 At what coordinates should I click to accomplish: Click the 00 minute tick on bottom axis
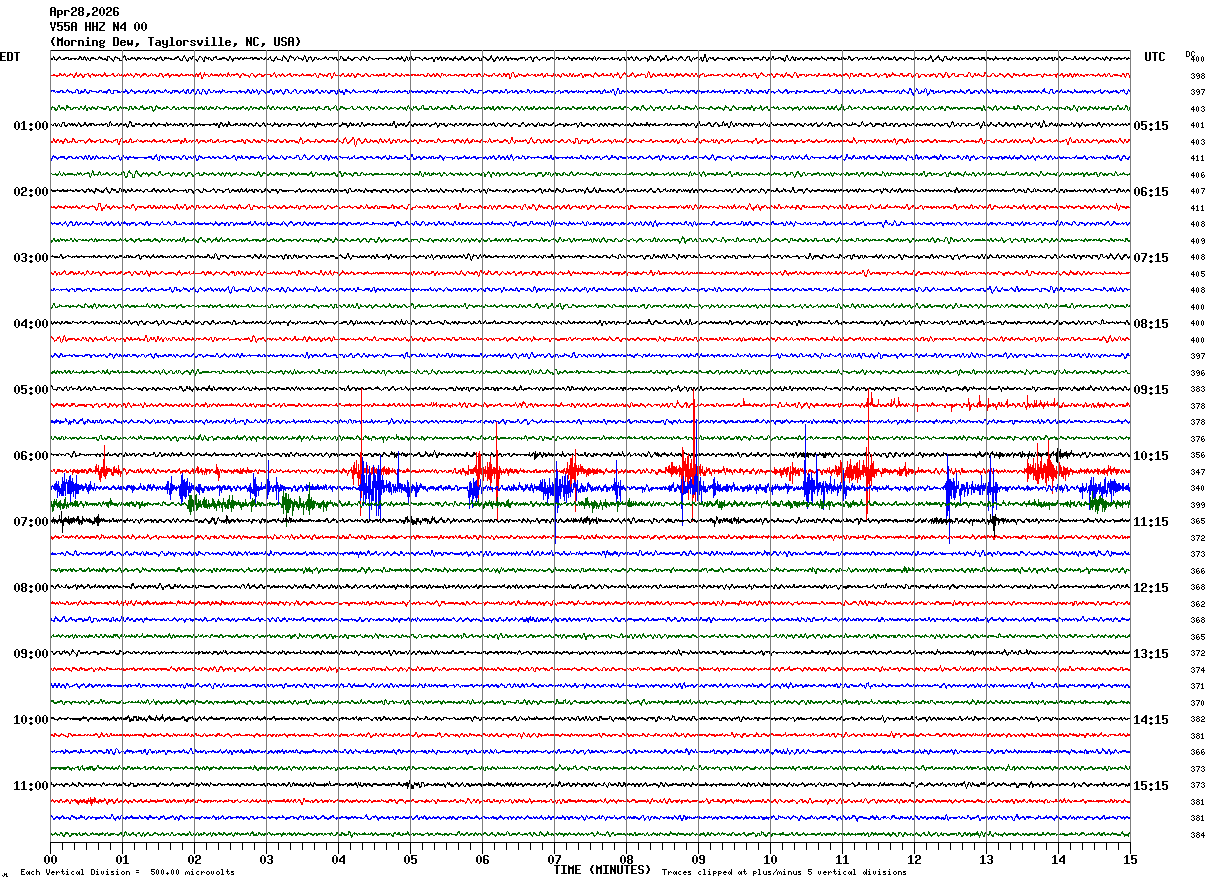point(50,859)
